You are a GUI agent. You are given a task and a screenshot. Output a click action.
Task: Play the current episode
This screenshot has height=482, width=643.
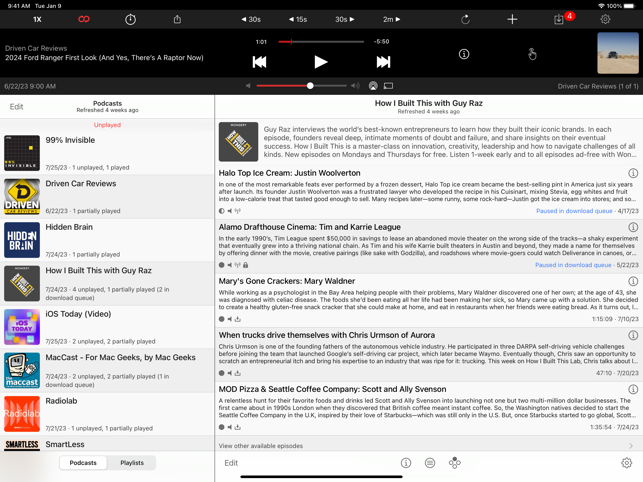tap(321, 62)
